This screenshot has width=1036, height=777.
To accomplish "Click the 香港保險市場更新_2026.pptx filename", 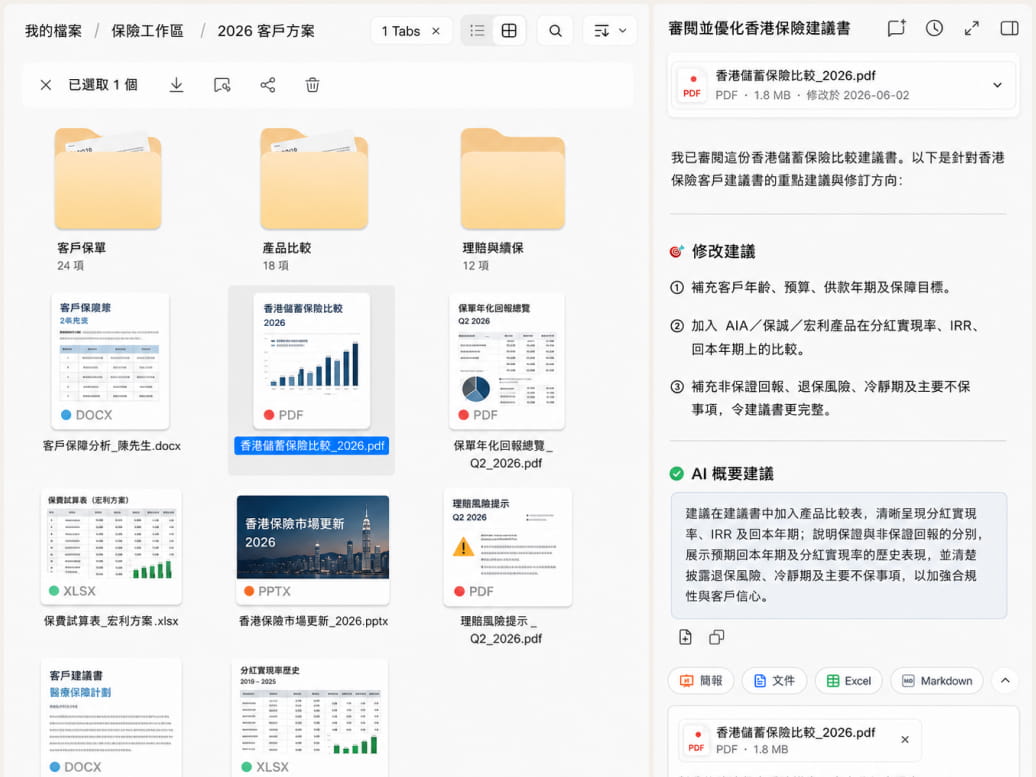I will pos(313,621).
